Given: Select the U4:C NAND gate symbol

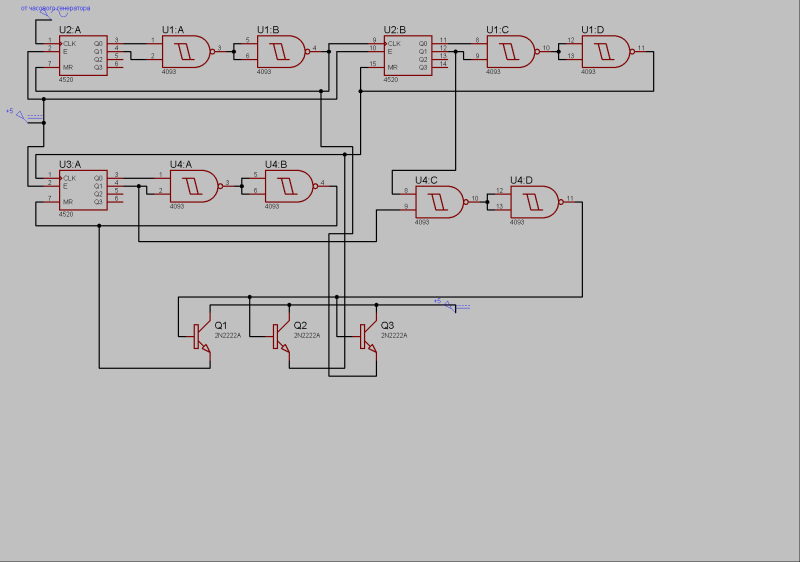Looking at the screenshot, I should 441,202.
